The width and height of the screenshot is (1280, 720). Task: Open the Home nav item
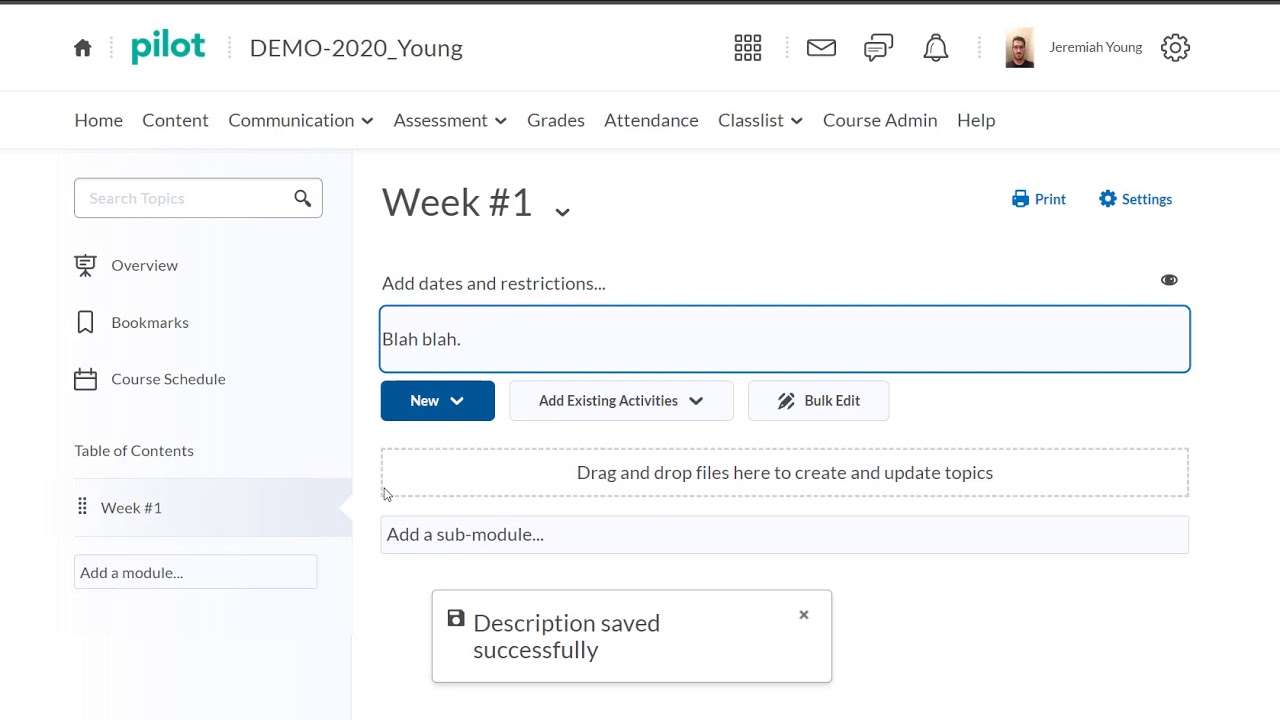[98, 120]
